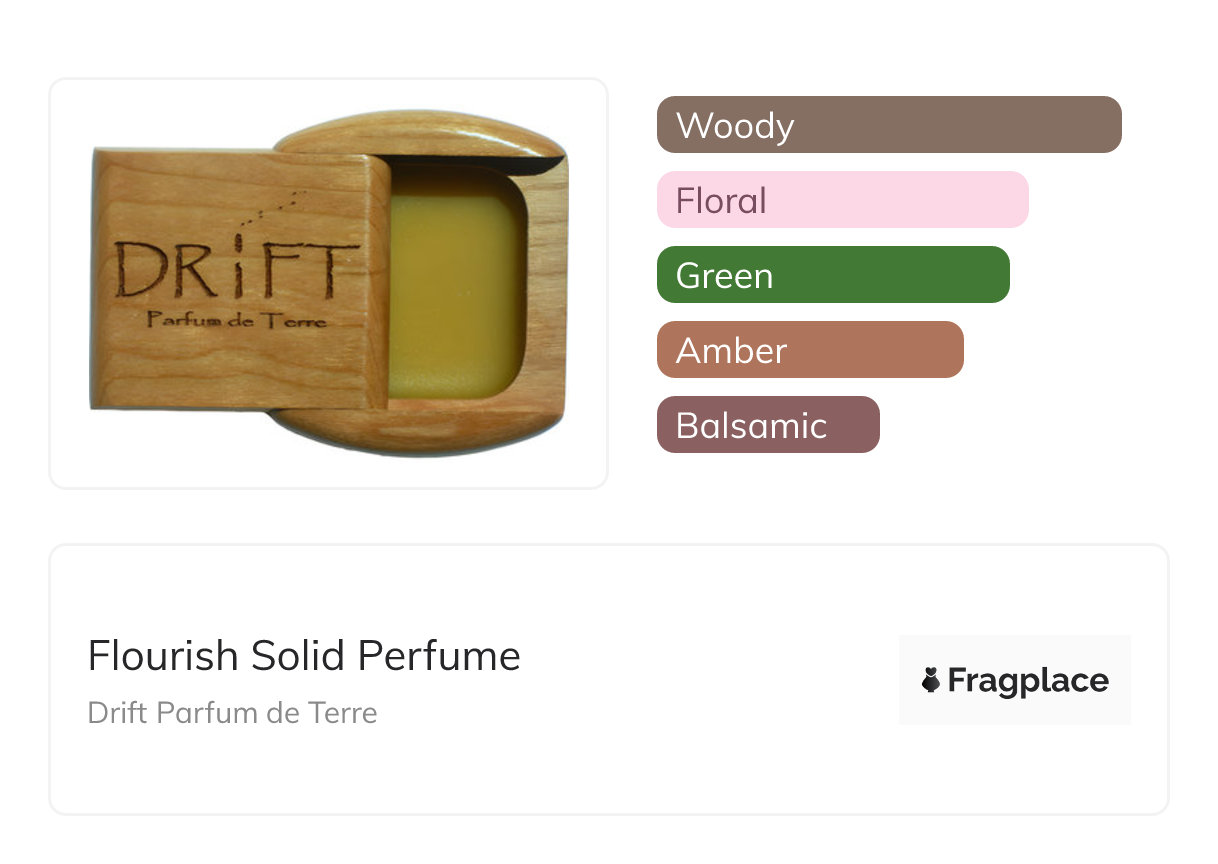Click the engraved DRIFT logo on the lid
This screenshot has height=864, width=1218.
tap(236, 268)
